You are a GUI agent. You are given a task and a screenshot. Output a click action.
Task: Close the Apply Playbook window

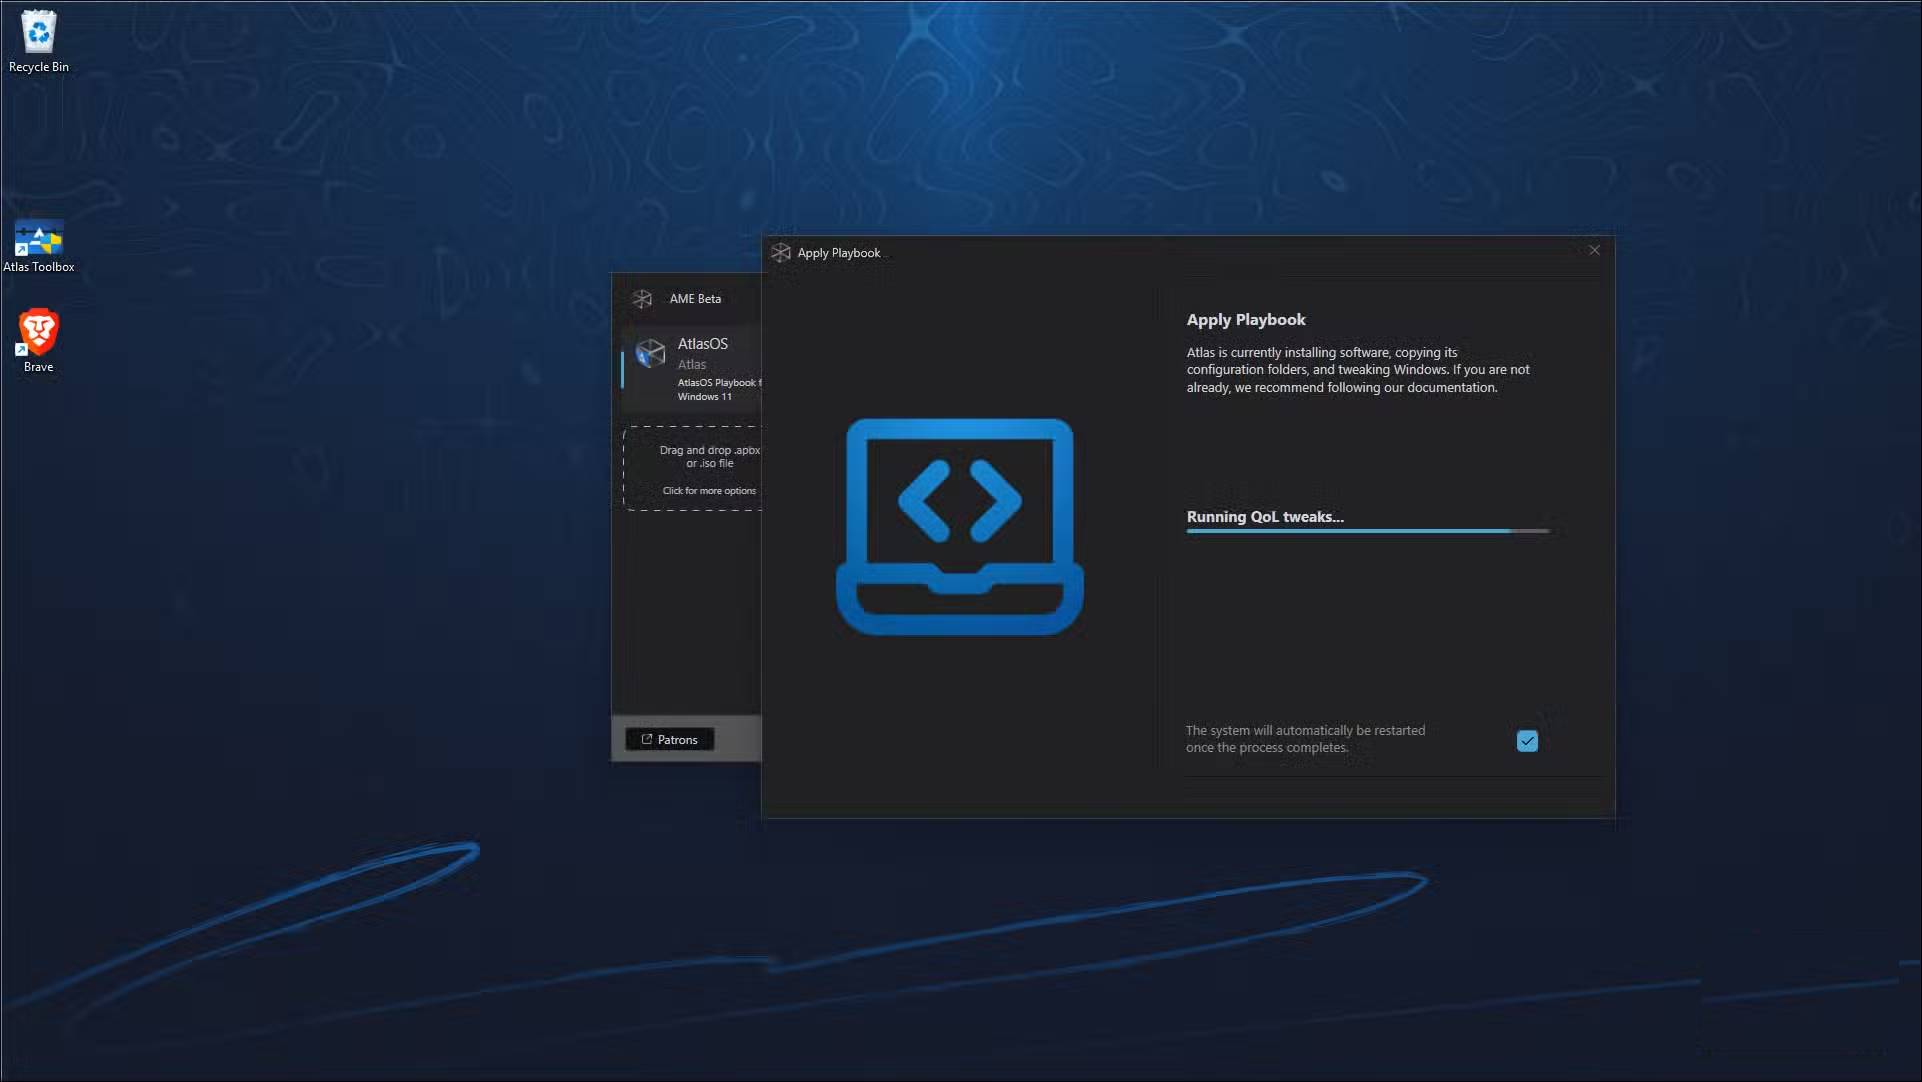coord(1594,250)
